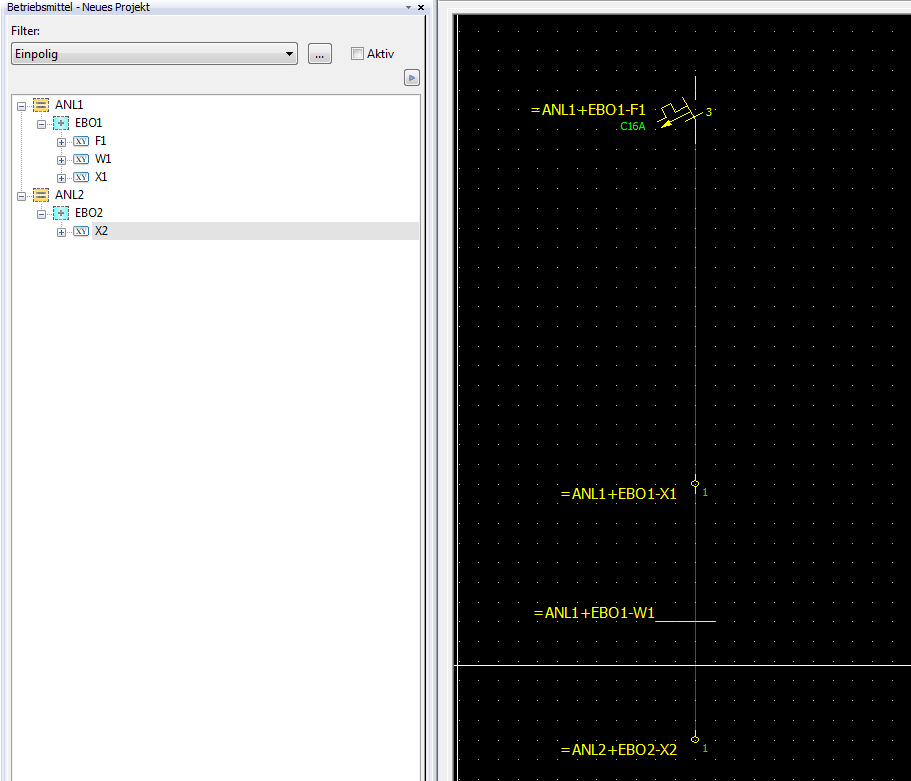Select ANL1 in the device tree
Image resolution: width=911 pixels, height=781 pixels.
click(x=69, y=105)
